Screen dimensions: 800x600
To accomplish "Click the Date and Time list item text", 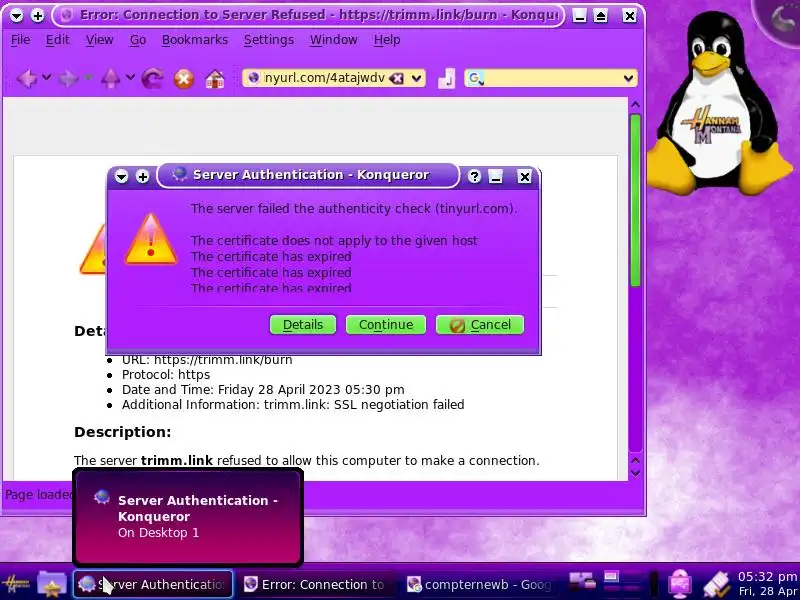I will click(263, 390).
